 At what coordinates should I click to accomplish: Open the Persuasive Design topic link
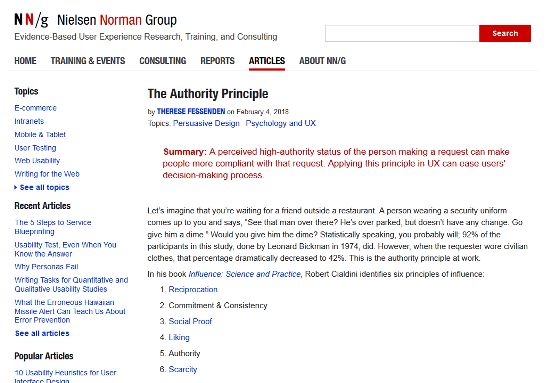click(206, 123)
